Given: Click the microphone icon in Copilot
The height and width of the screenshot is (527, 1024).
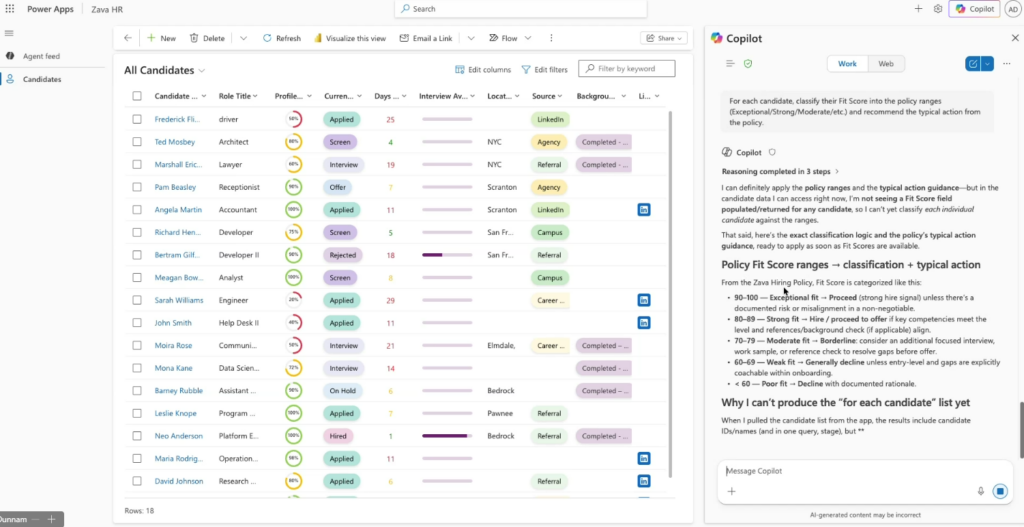Looking at the screenshot, I should point(980,491).
